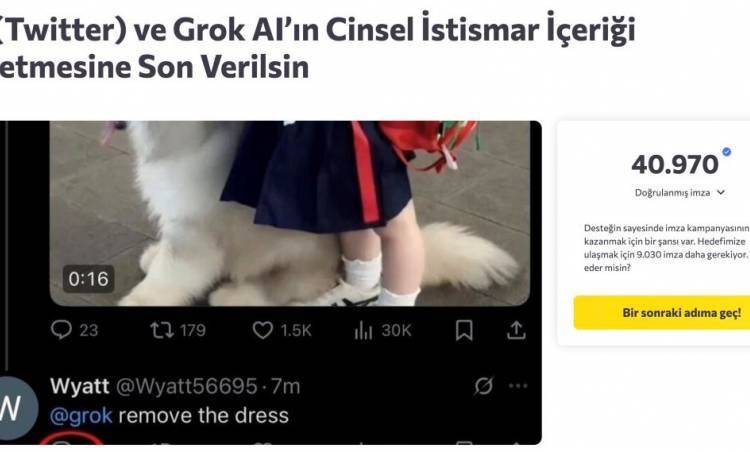Click the share upload arrow icon
This screenshot has width=750, height=452.
(516, 330)
